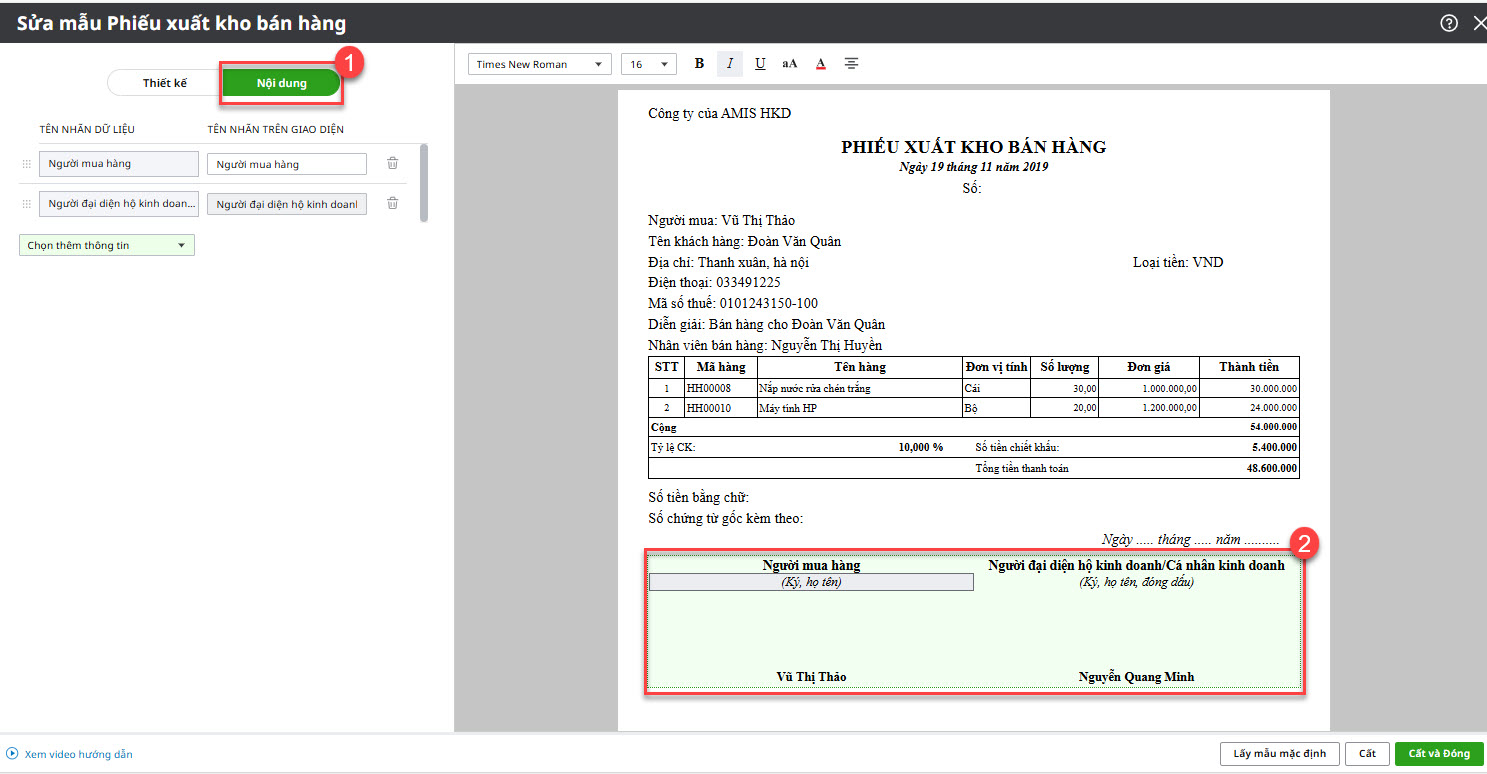Open the font size 16 dropdown
Screen dimensions: 1487x774
[x=648, y=64]
